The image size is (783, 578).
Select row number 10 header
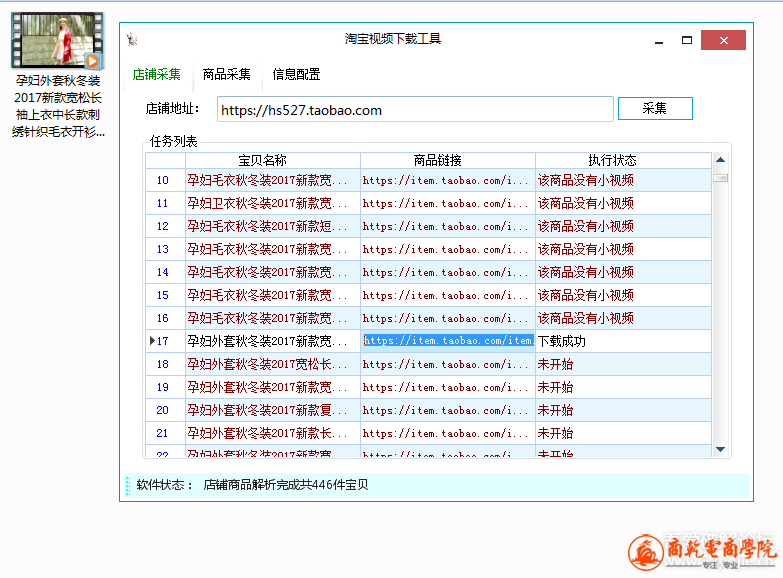tap(165, 180)
